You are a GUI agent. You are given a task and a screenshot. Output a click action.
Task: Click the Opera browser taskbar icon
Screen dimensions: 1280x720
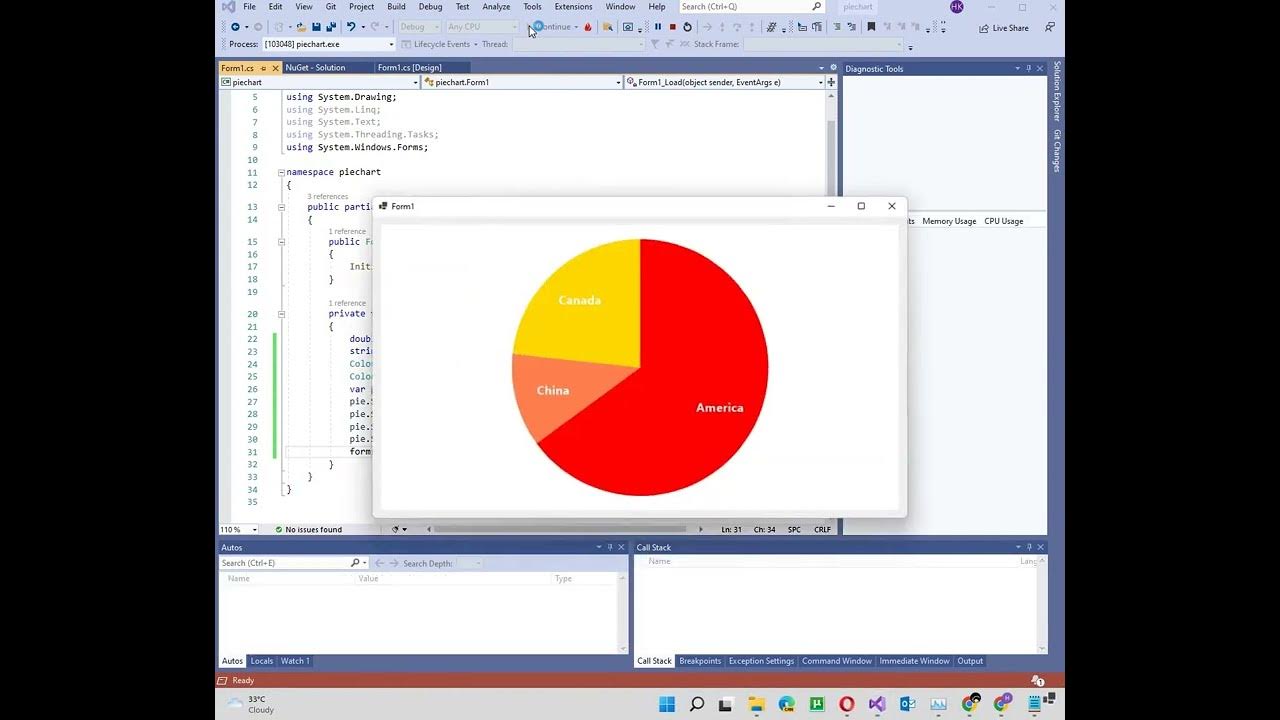point(847,704)
